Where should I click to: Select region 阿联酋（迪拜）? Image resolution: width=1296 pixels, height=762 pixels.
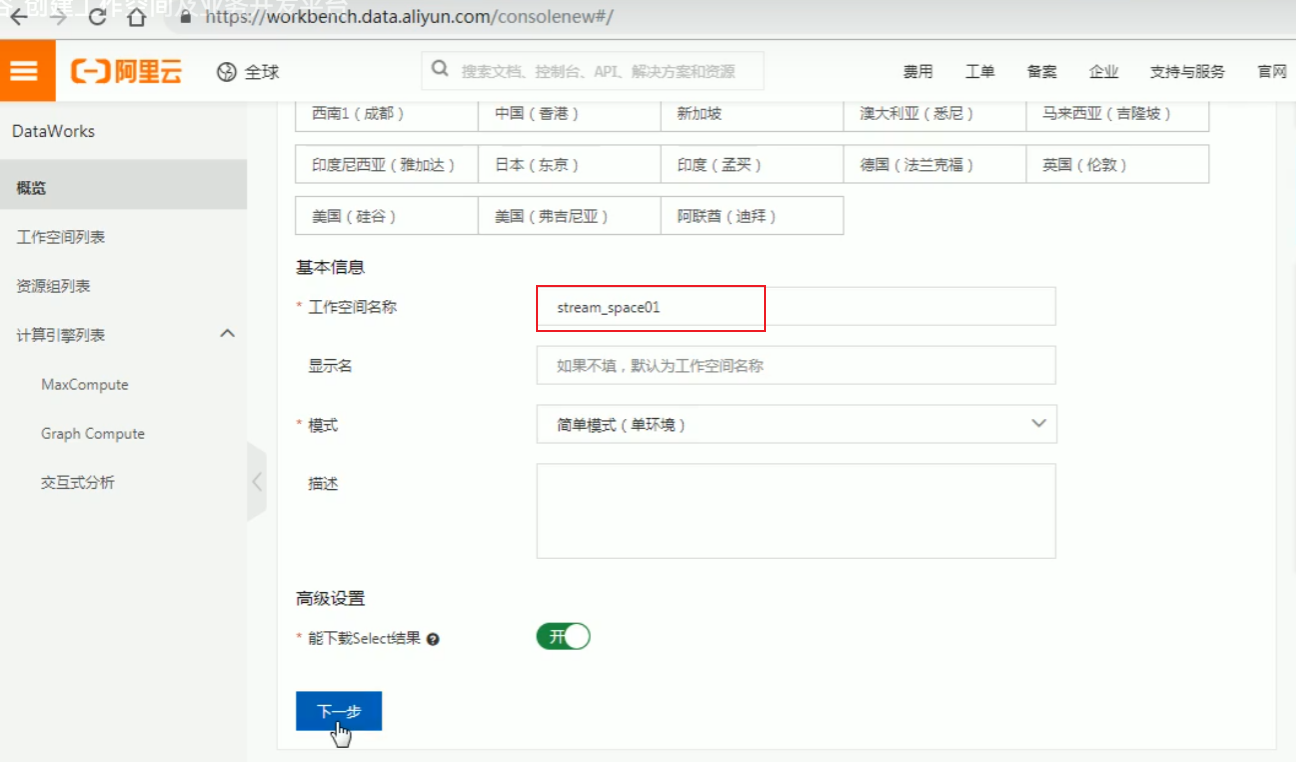tap(752, 216)
